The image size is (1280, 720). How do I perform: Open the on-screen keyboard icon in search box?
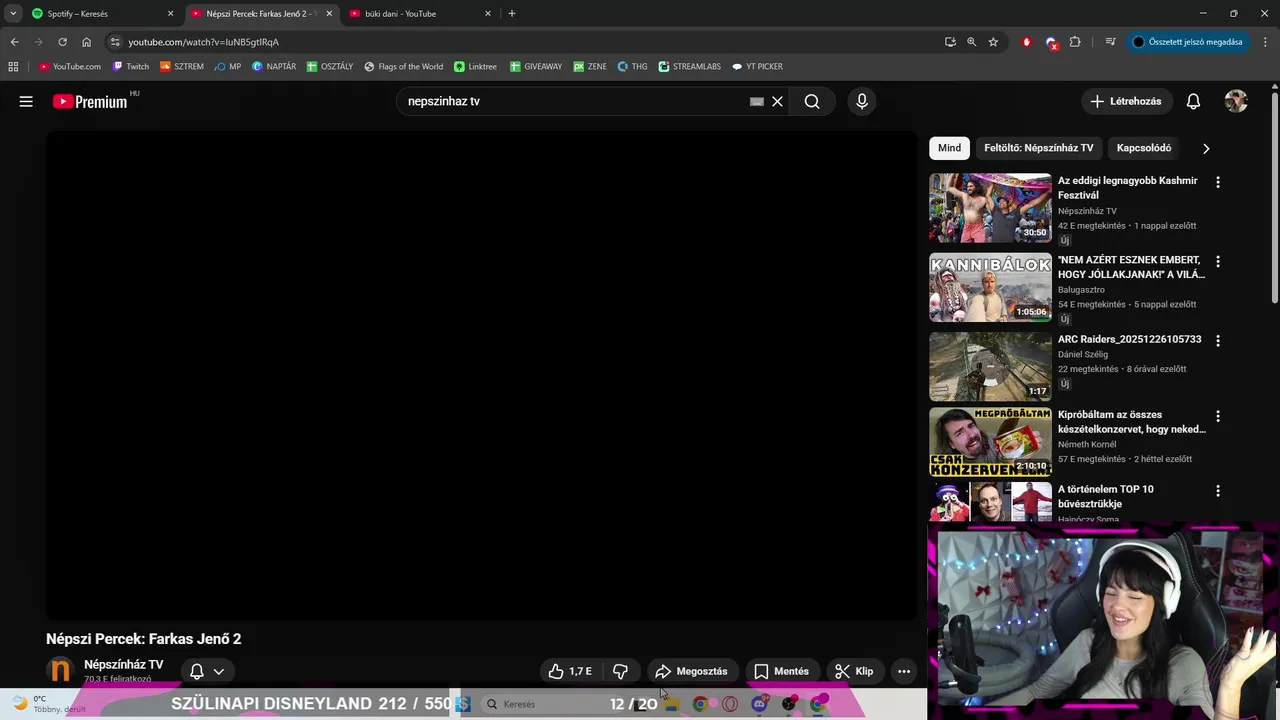pos(757,101)
